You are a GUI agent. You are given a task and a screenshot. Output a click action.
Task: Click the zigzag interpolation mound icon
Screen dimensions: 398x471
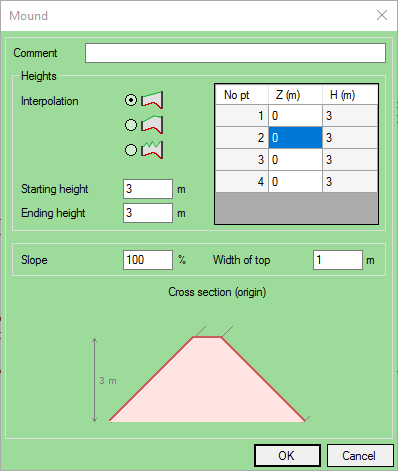coord(152,150)
